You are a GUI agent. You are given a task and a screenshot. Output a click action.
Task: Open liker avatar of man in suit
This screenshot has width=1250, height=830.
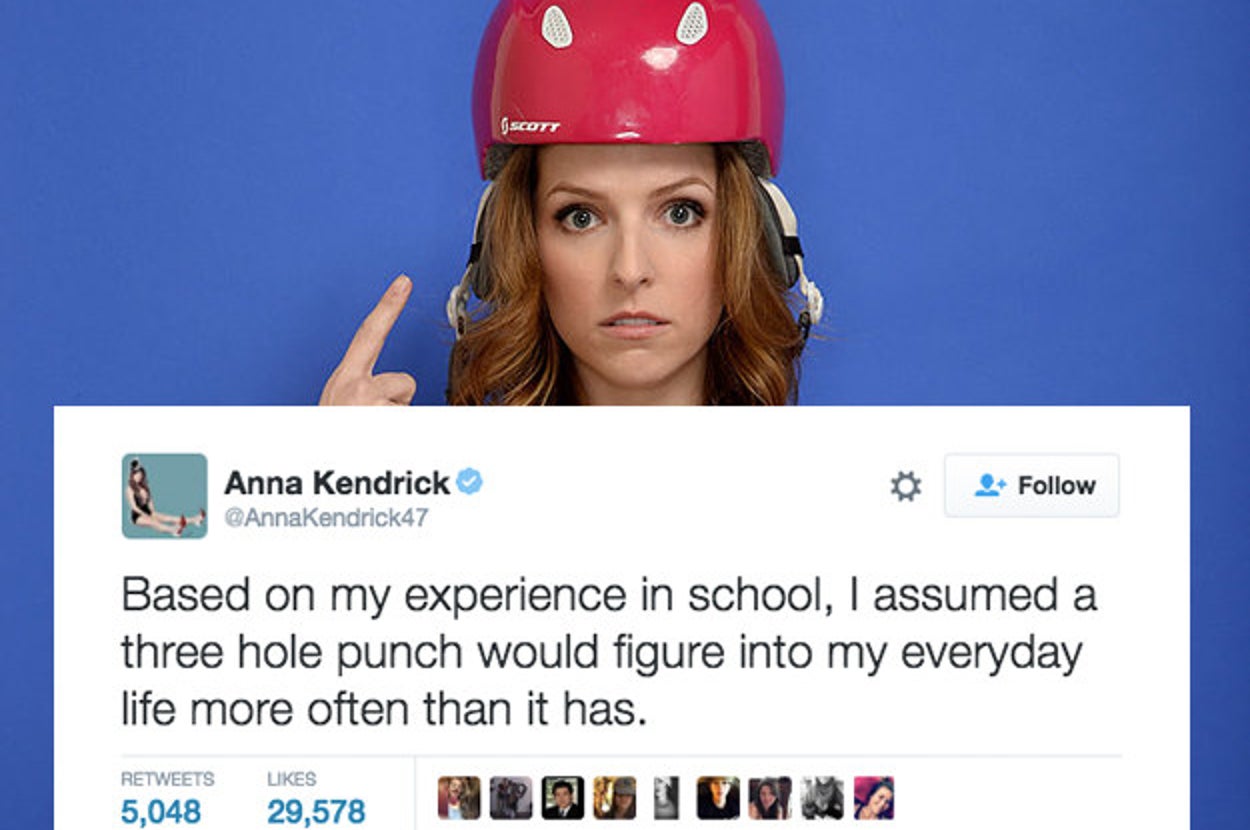563,798
